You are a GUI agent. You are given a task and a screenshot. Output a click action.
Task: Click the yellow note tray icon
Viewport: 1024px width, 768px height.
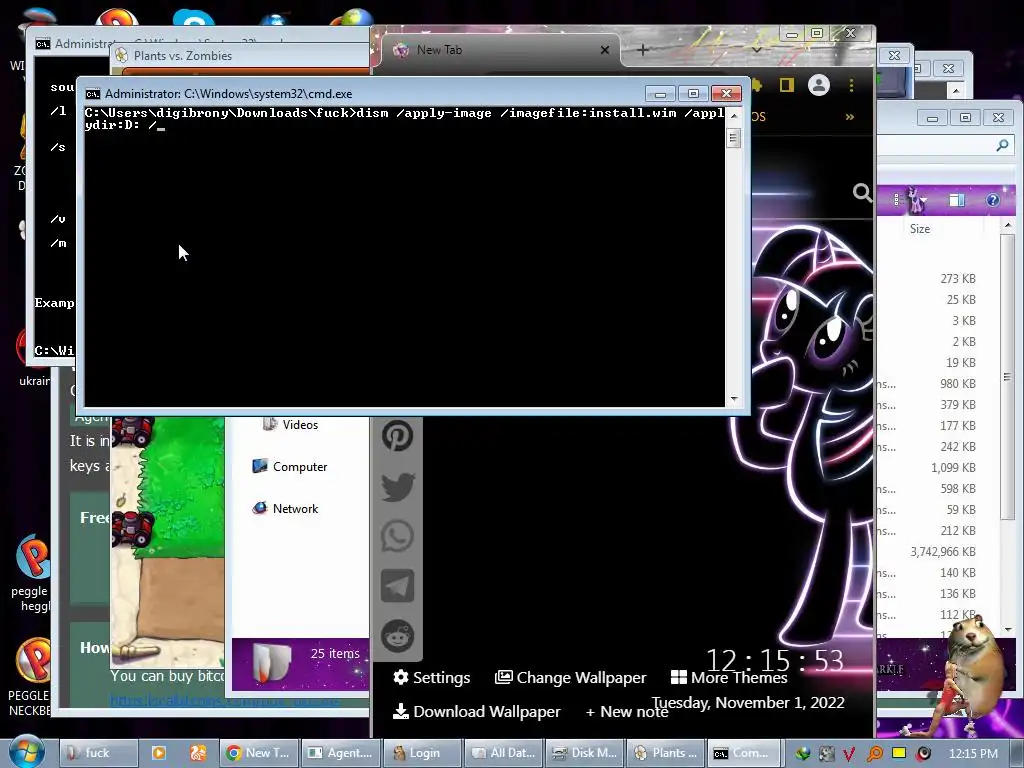899,753
